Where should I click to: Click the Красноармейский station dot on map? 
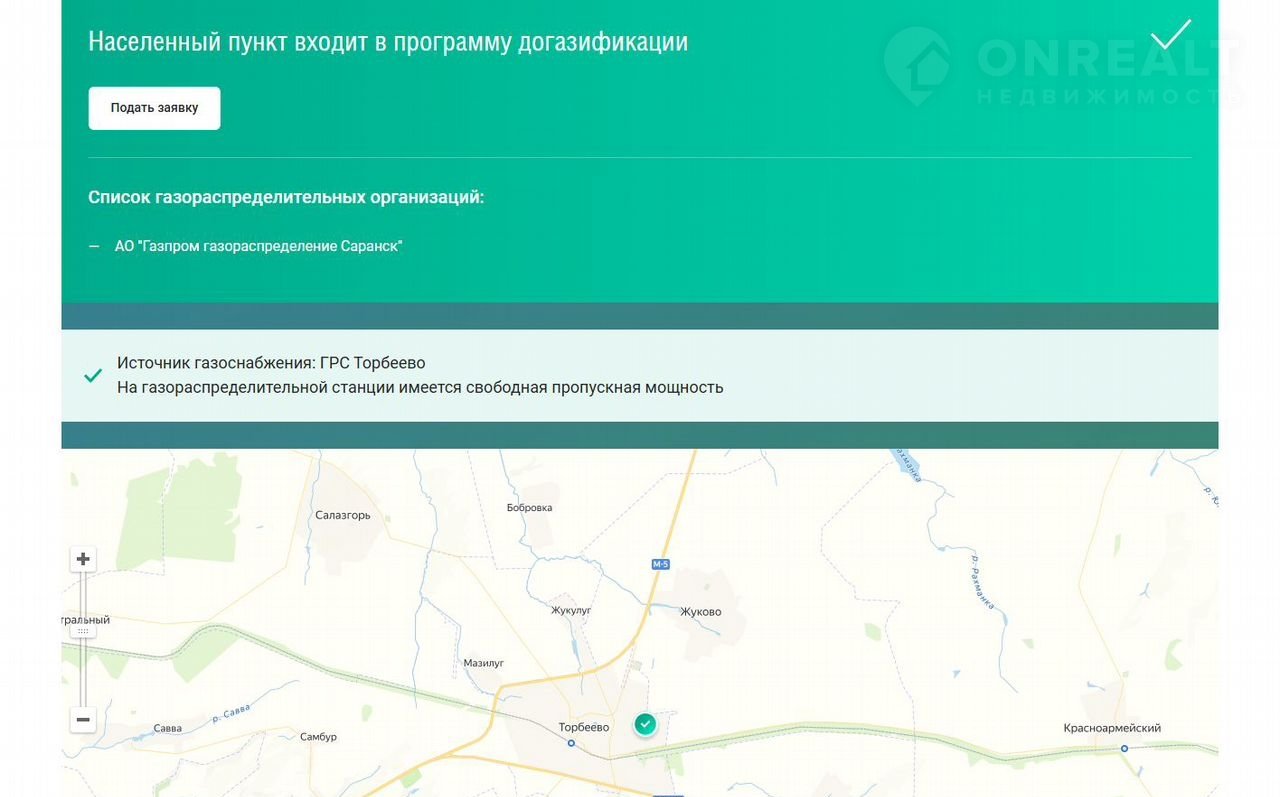pyautogui.click(x=1124, y=748)
